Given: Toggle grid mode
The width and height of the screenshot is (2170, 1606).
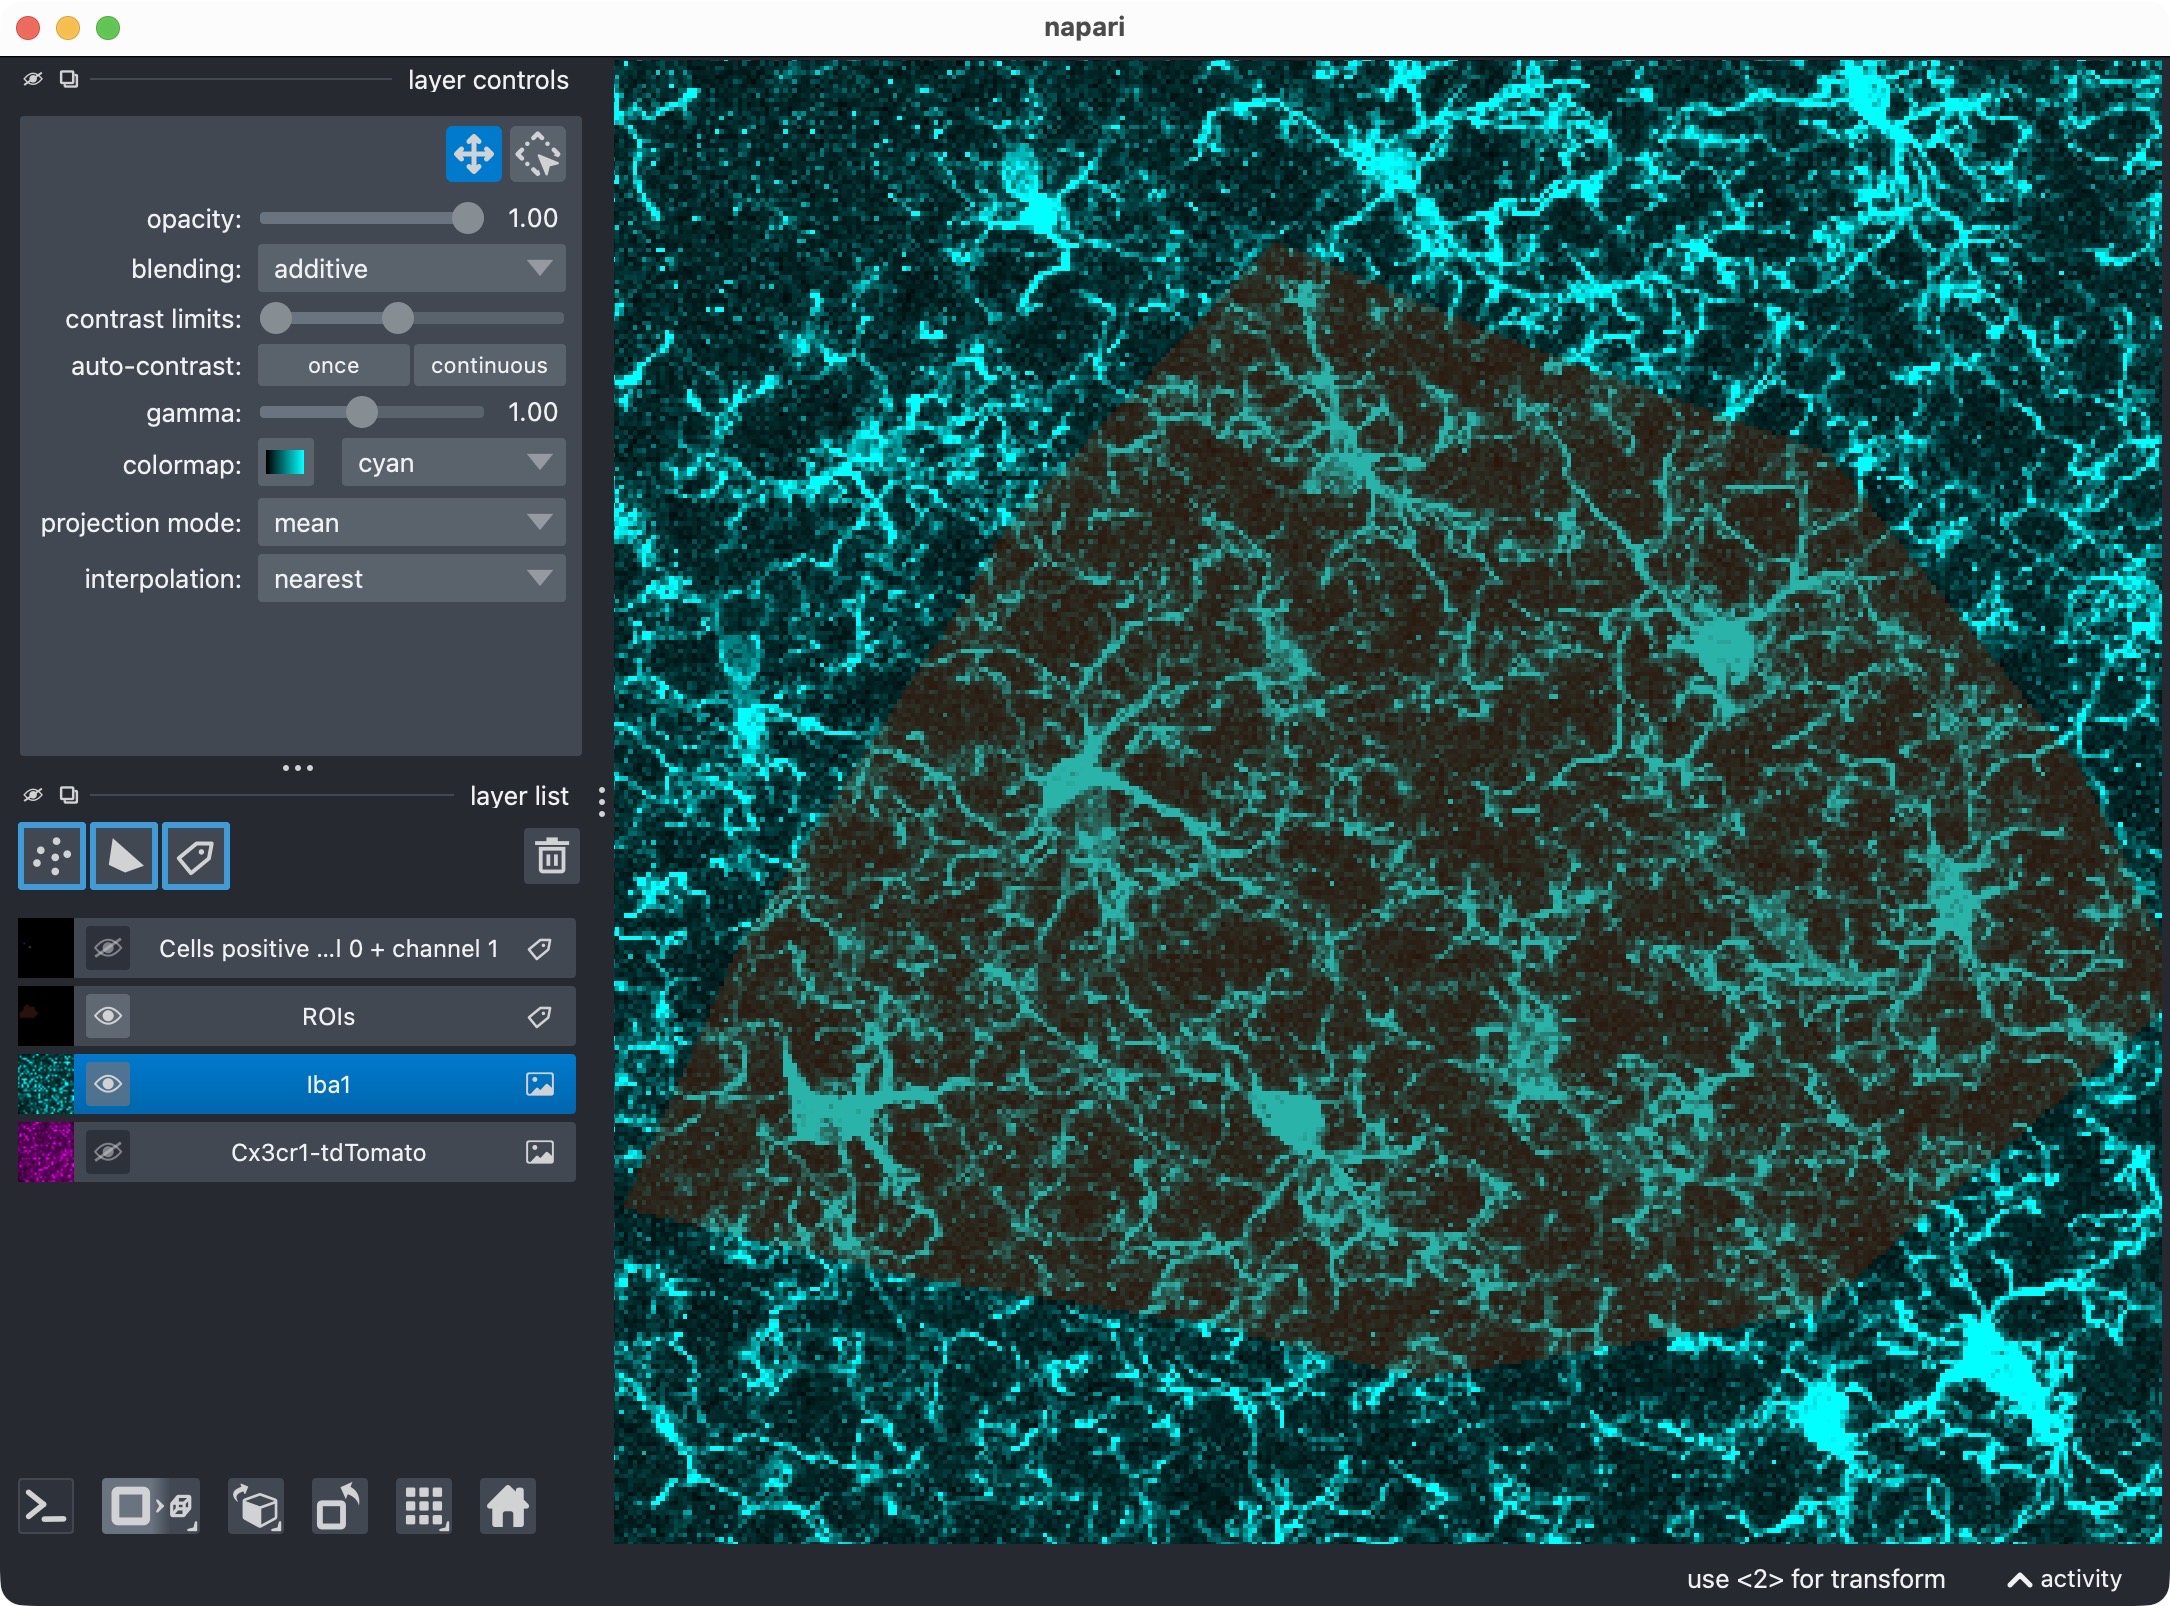Looking at the screenshot, I should pyautogui.click(x=424, y=1506).
